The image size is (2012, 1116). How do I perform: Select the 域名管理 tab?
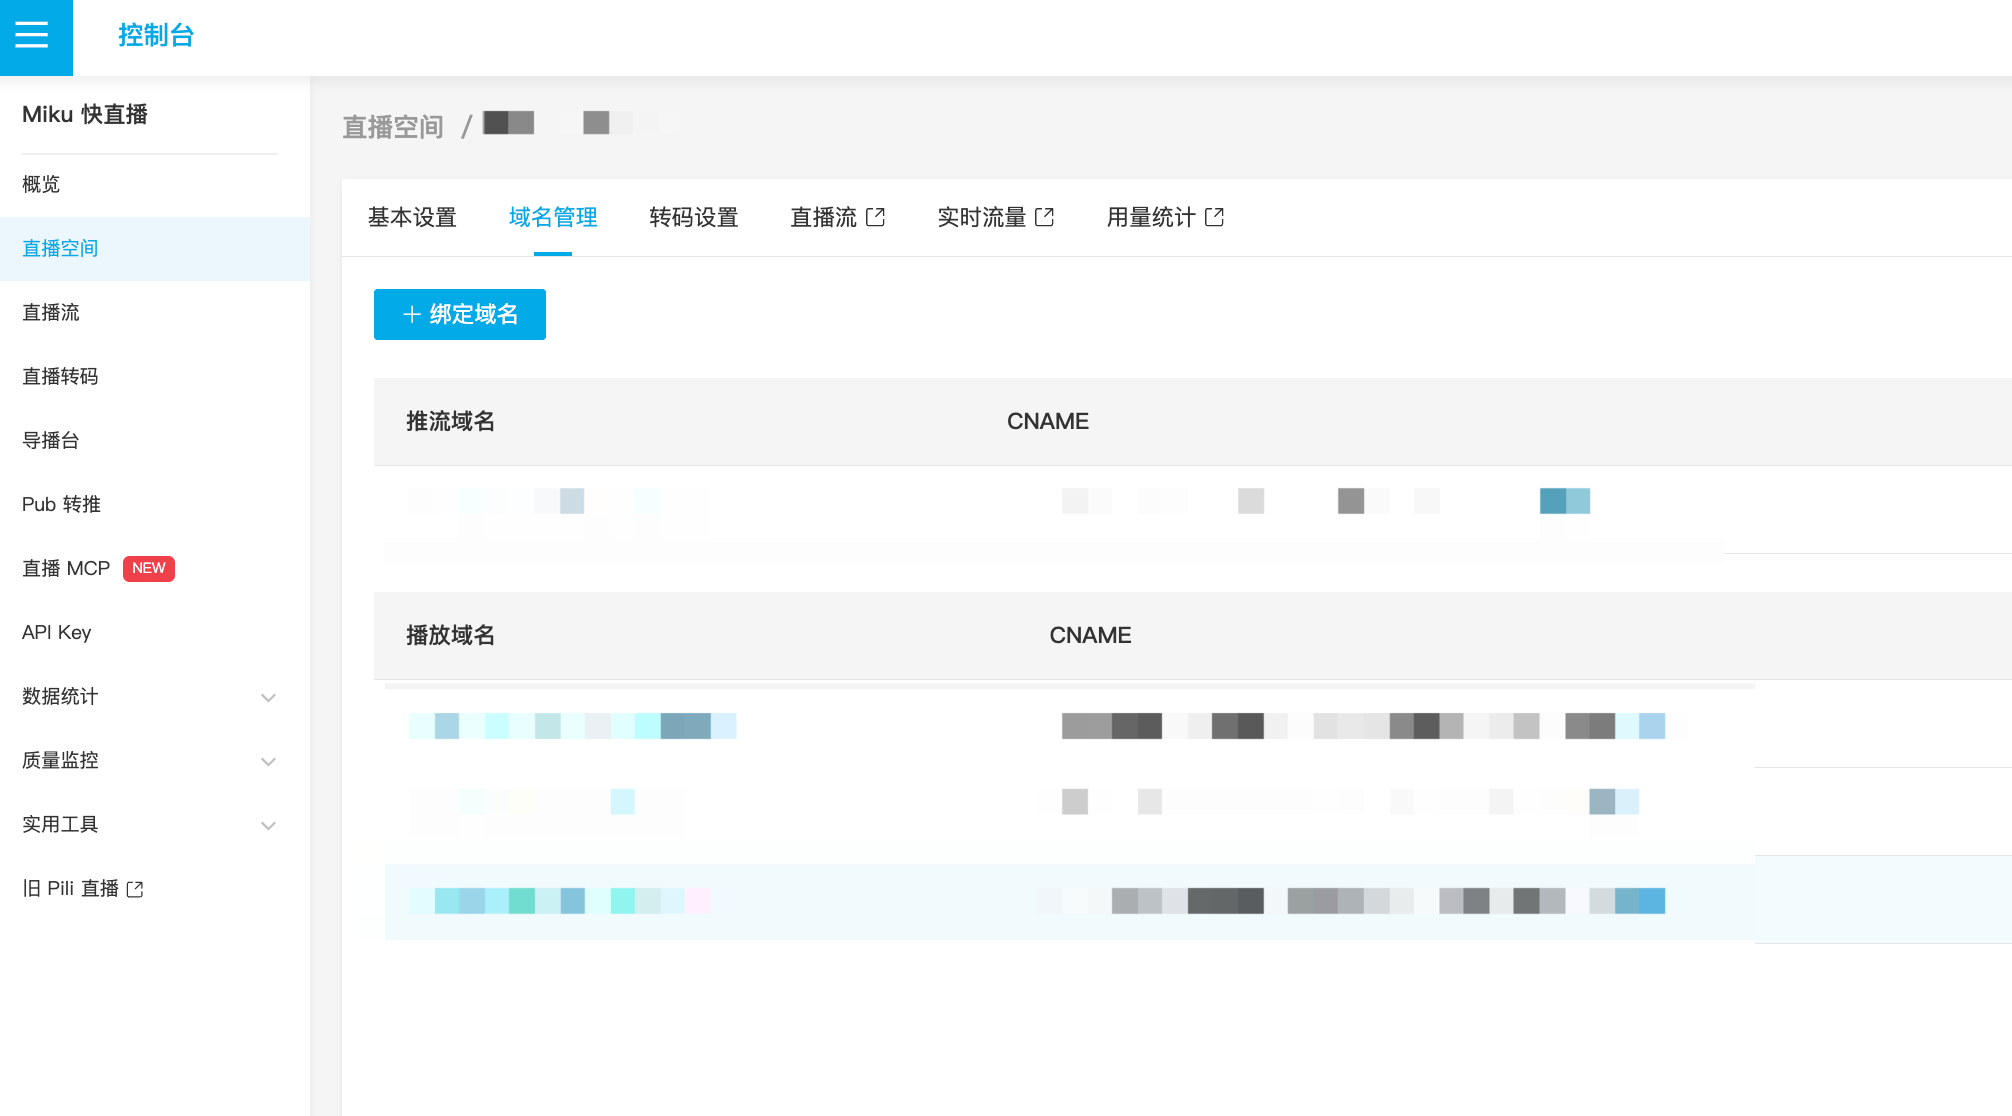pyautogui.click(x=552, y=217)
